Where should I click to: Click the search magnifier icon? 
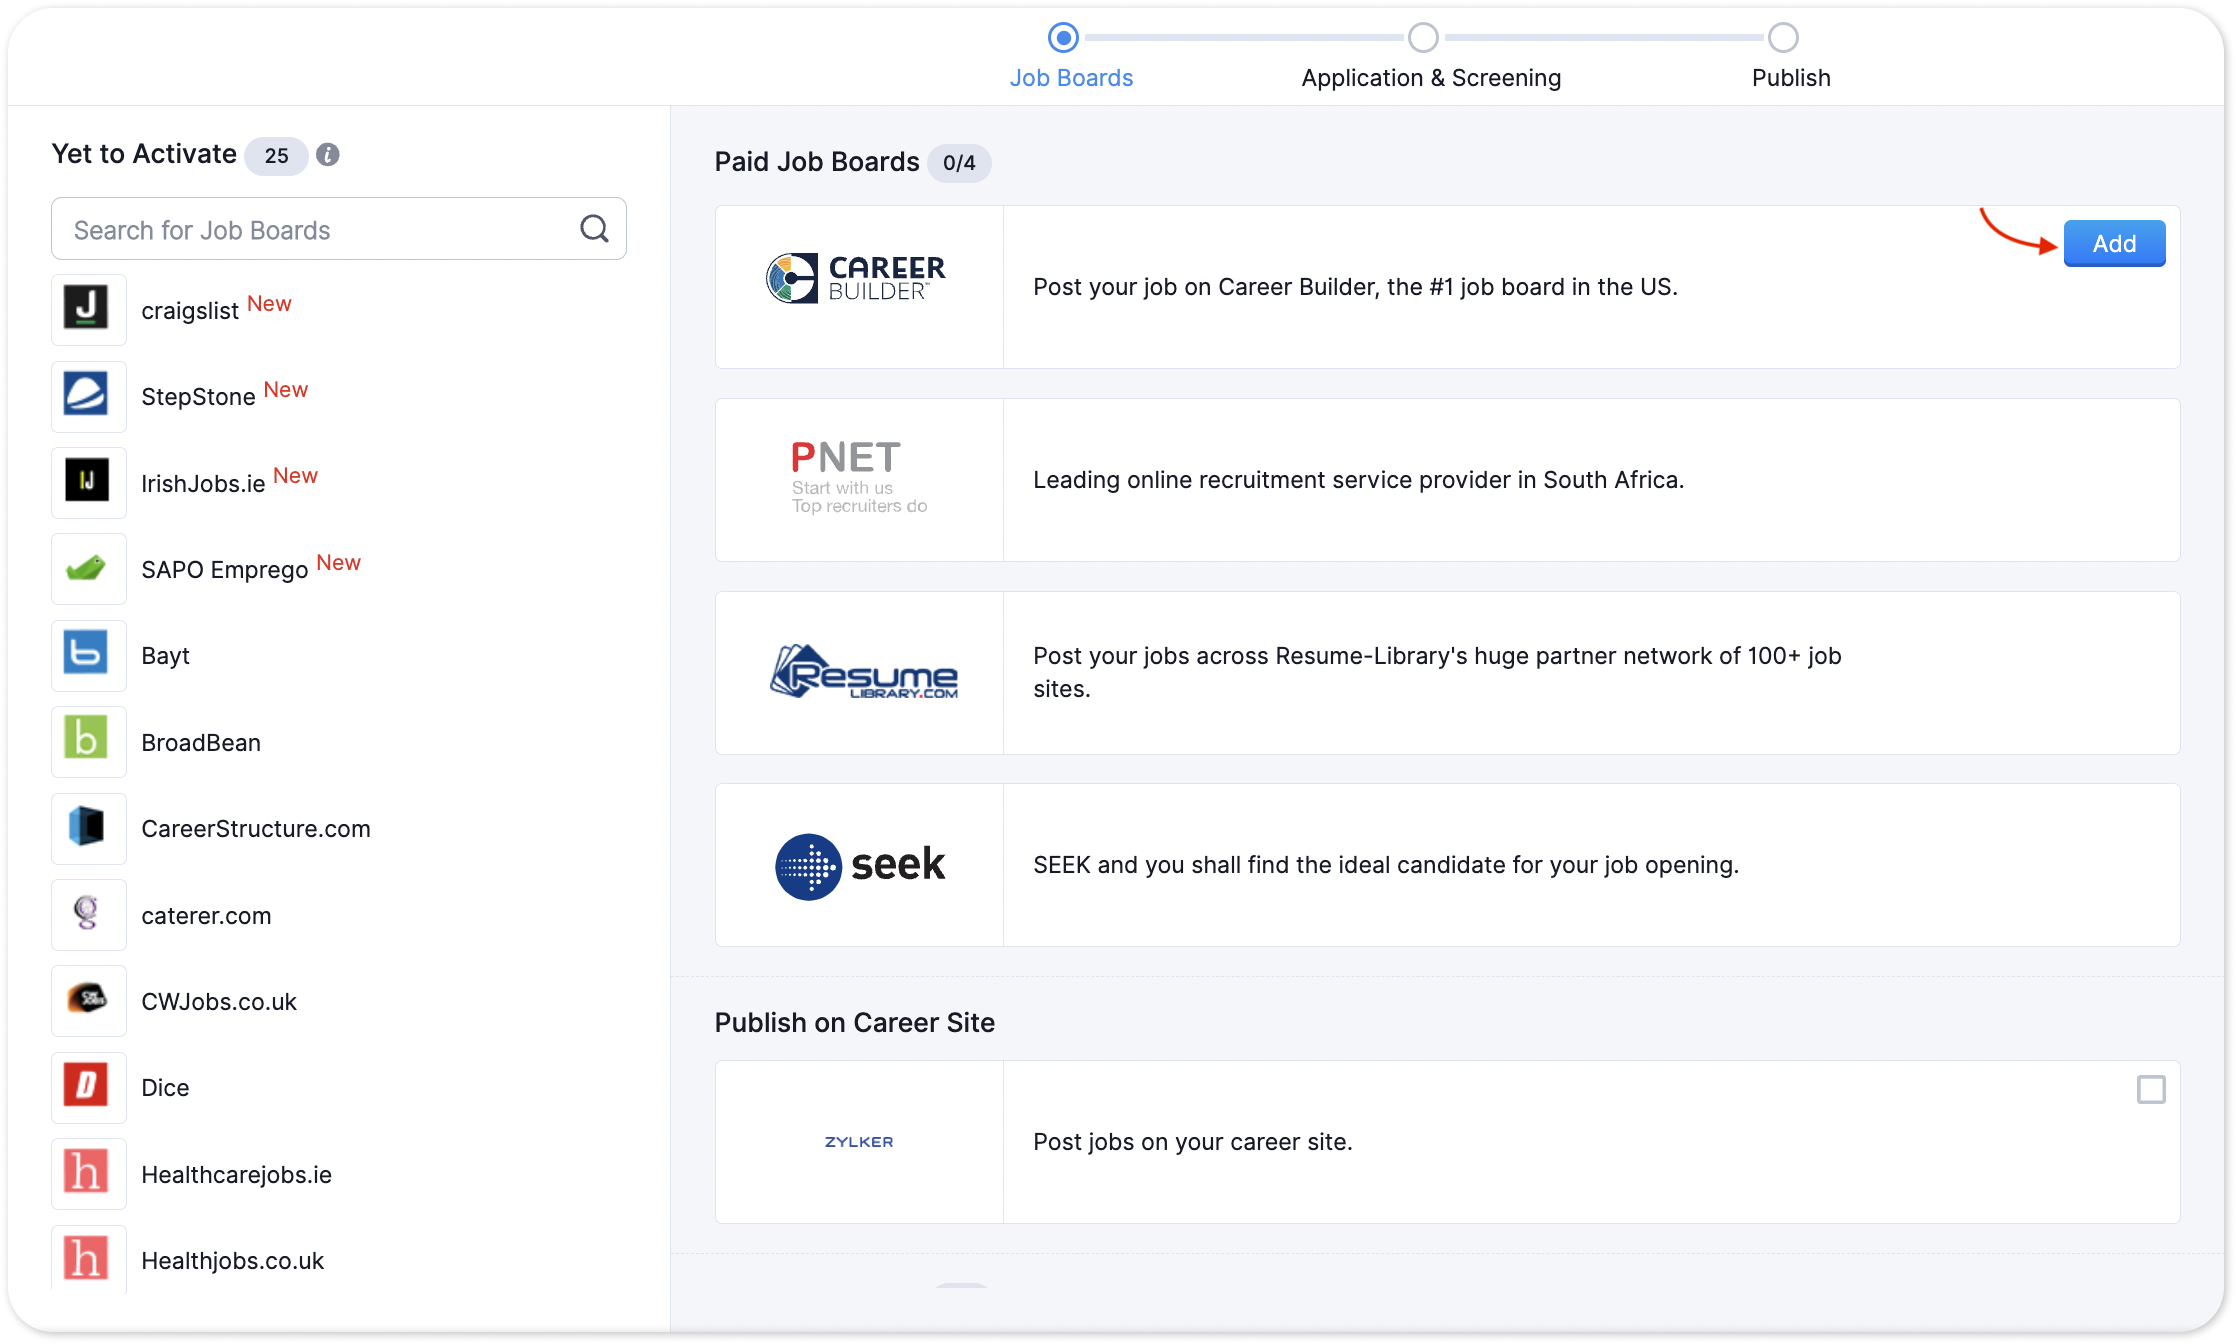click(x=594, y=229)
